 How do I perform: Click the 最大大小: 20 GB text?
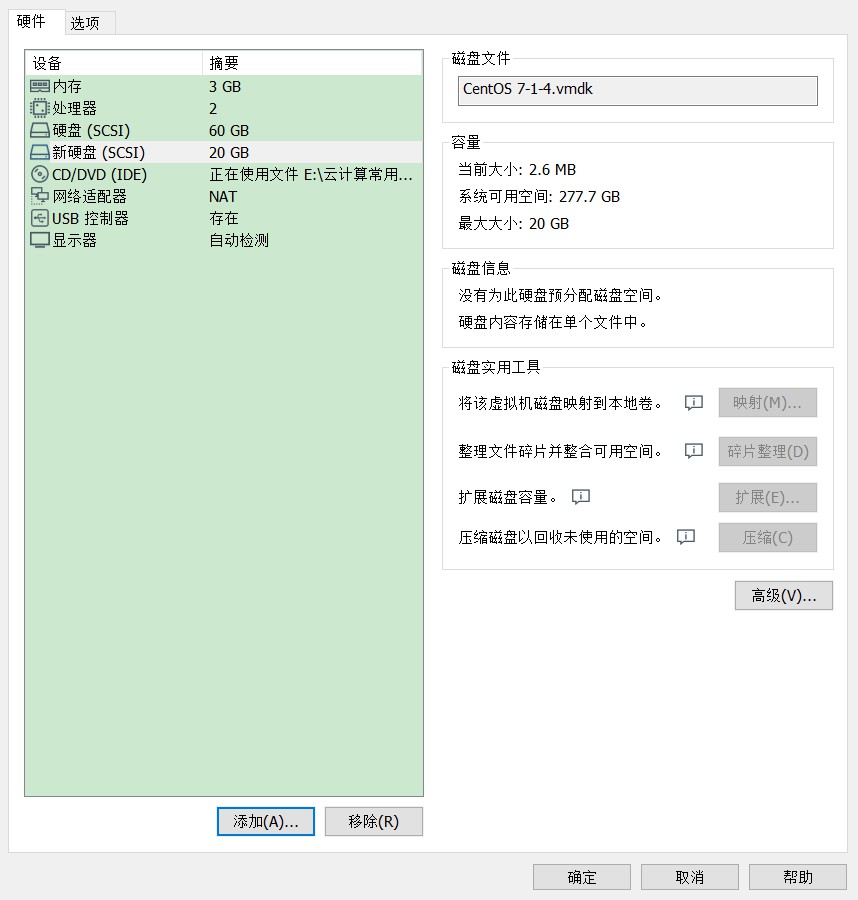coord(513,224)
